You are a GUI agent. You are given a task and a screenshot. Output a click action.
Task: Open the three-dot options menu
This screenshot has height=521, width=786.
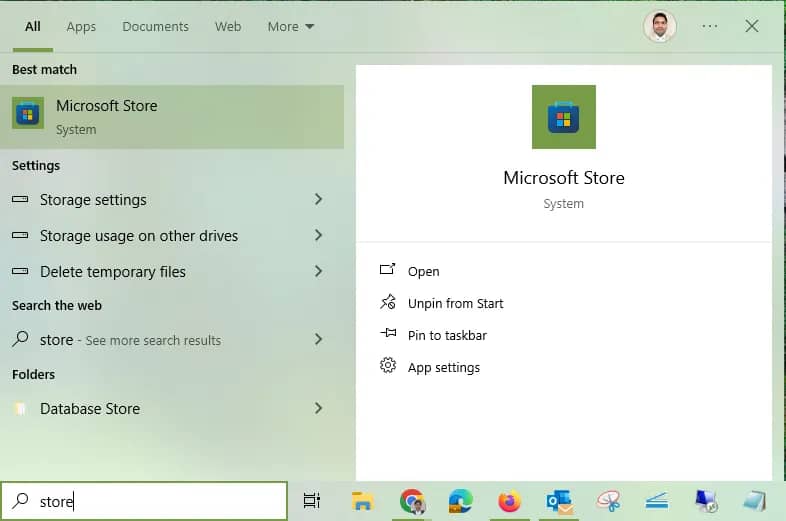709,26
